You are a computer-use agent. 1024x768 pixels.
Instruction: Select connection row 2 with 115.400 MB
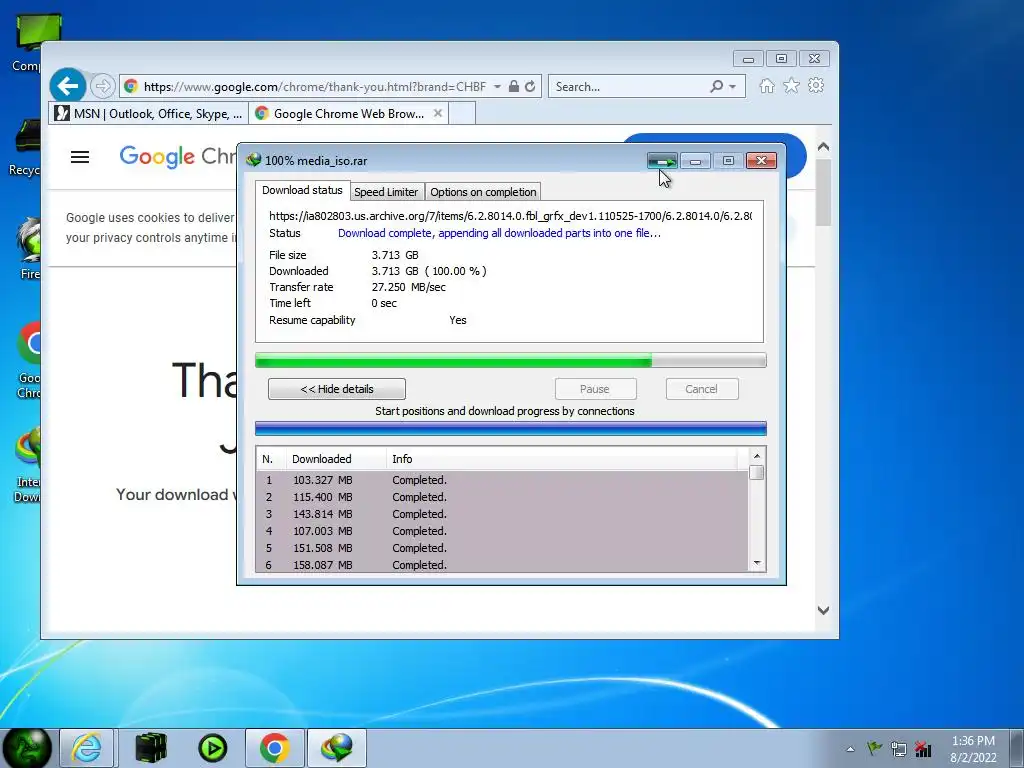502,497
